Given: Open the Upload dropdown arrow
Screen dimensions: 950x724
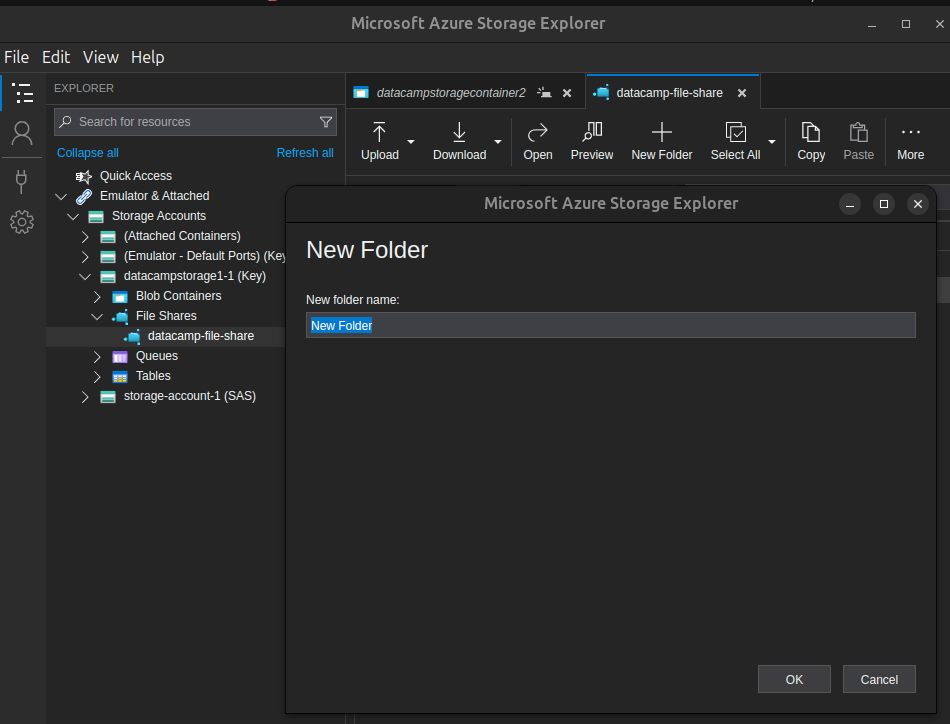Looking at the screenshot, I should [411, 141].
